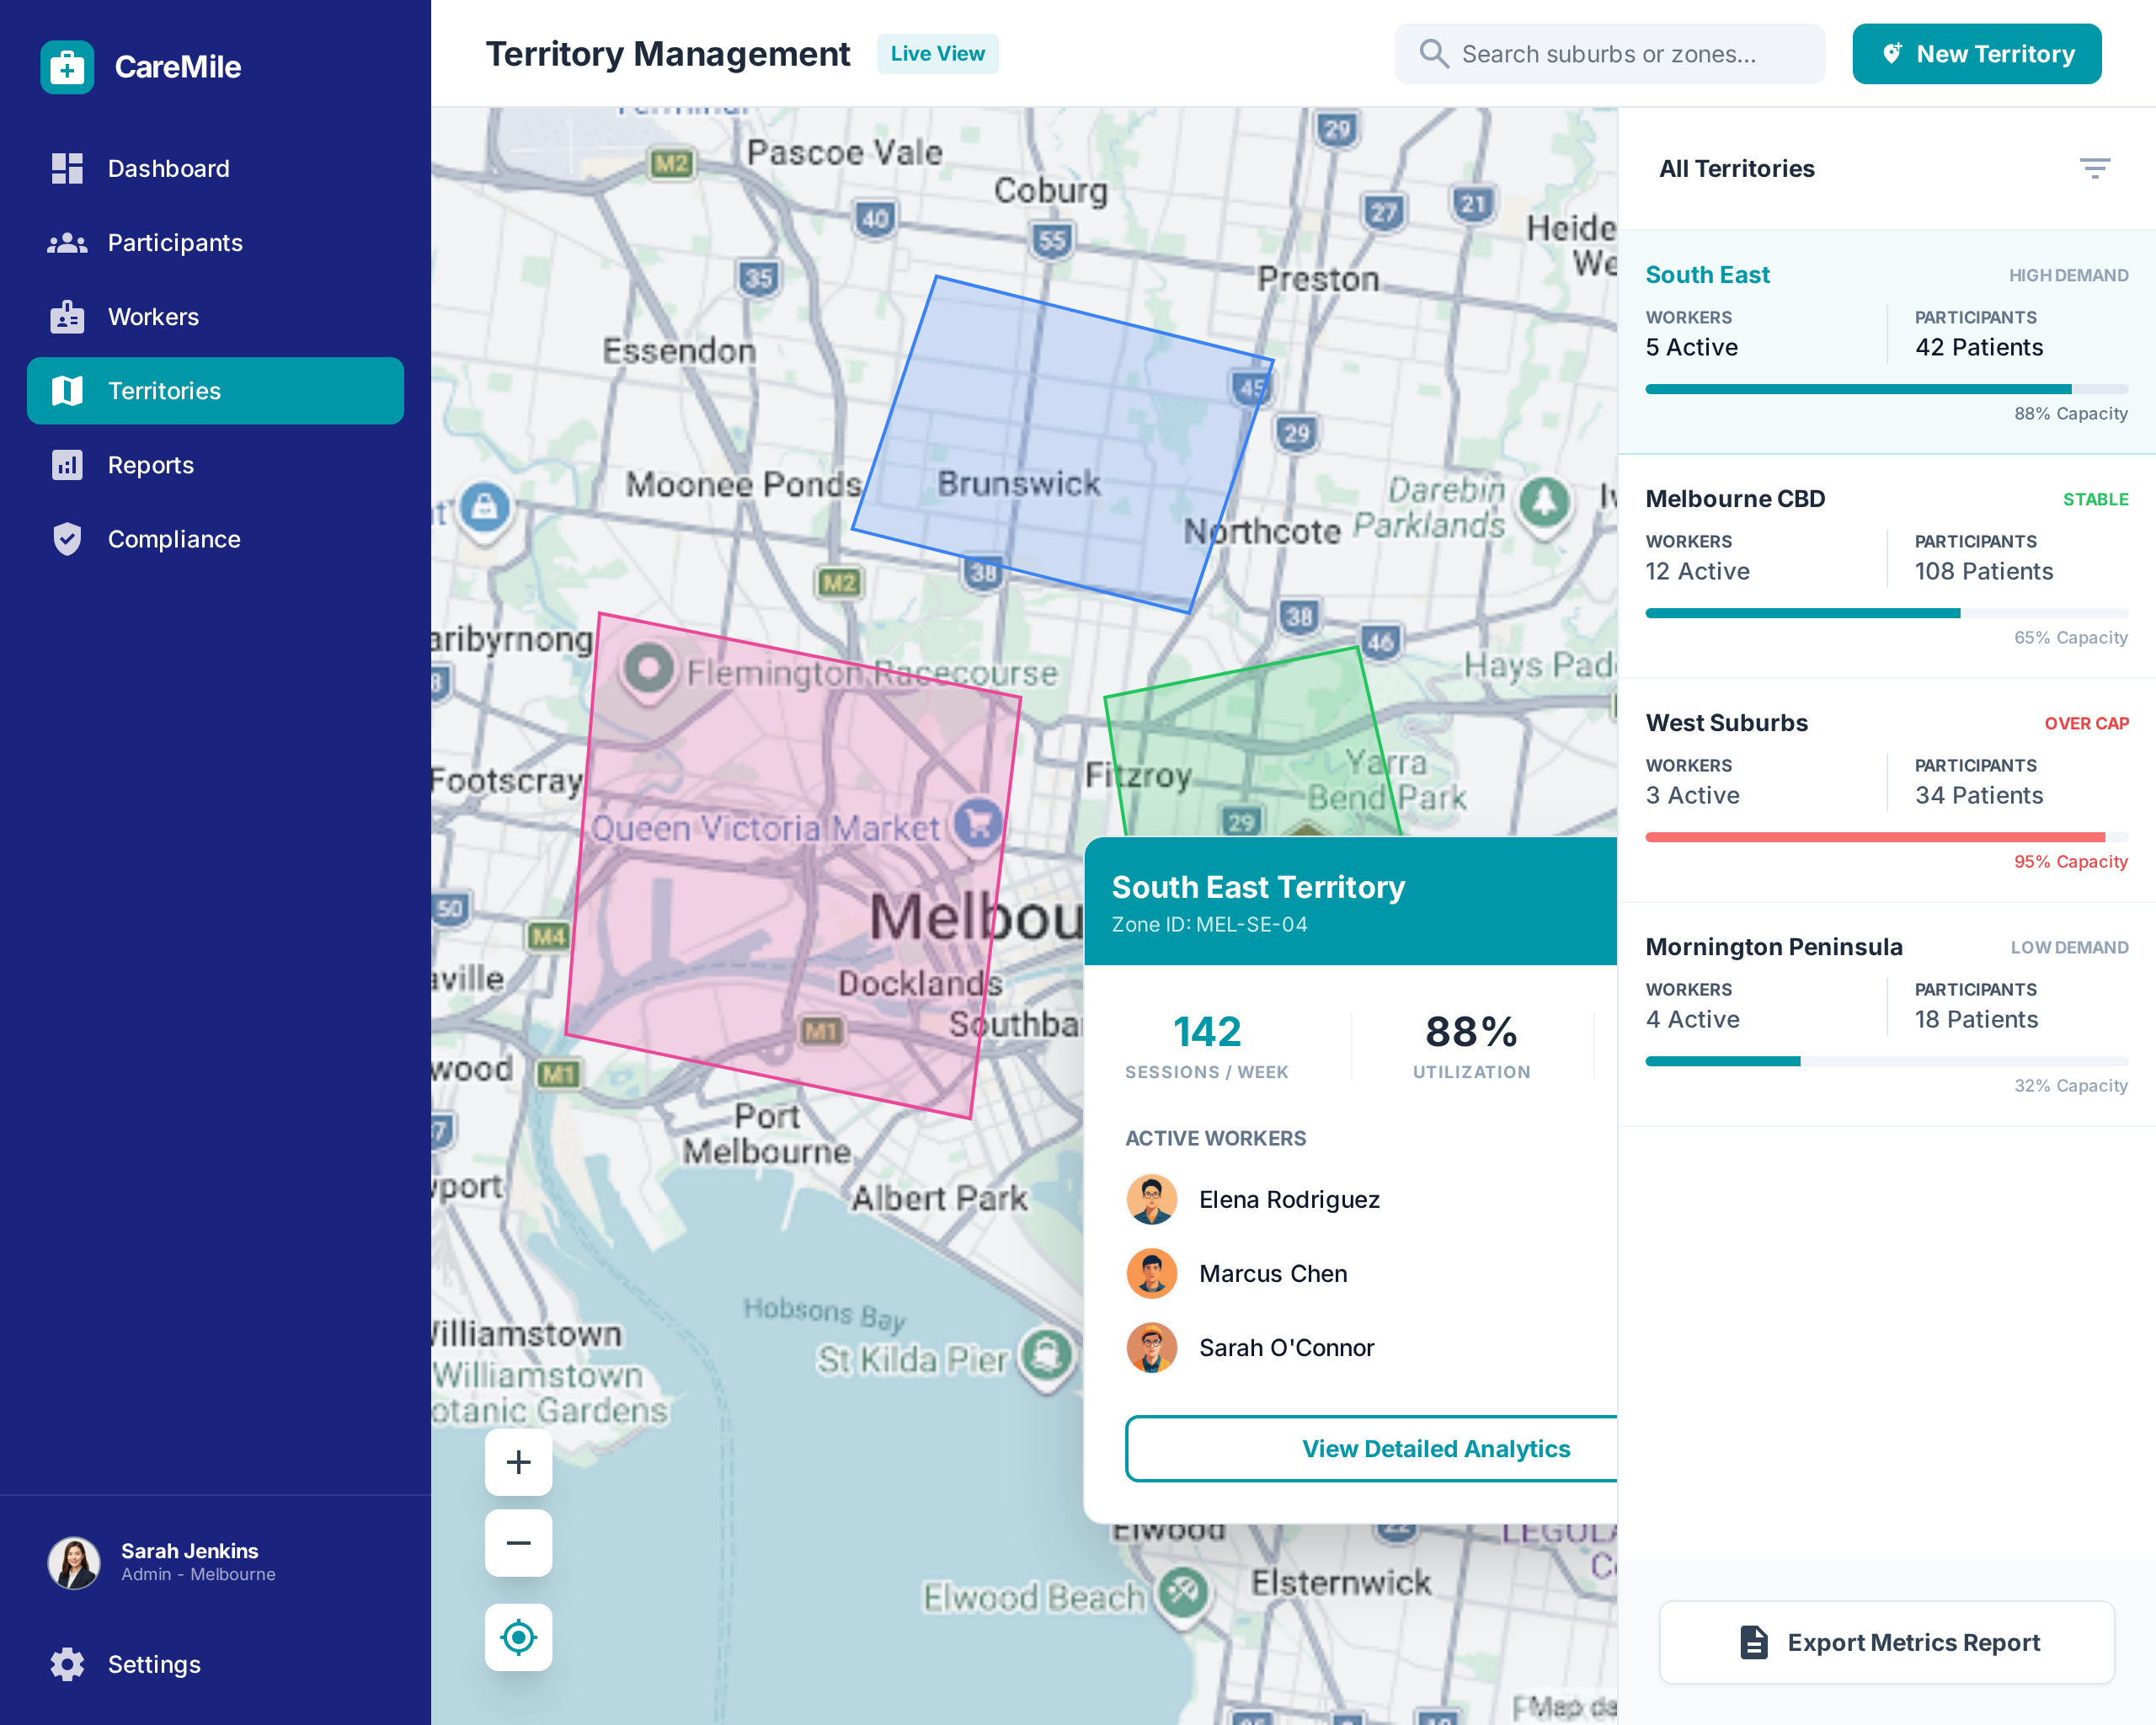Open the Dashboard menu item
Image resolution: width=2156 pixels, height=1725 pixels.
[x=168, y=168]
